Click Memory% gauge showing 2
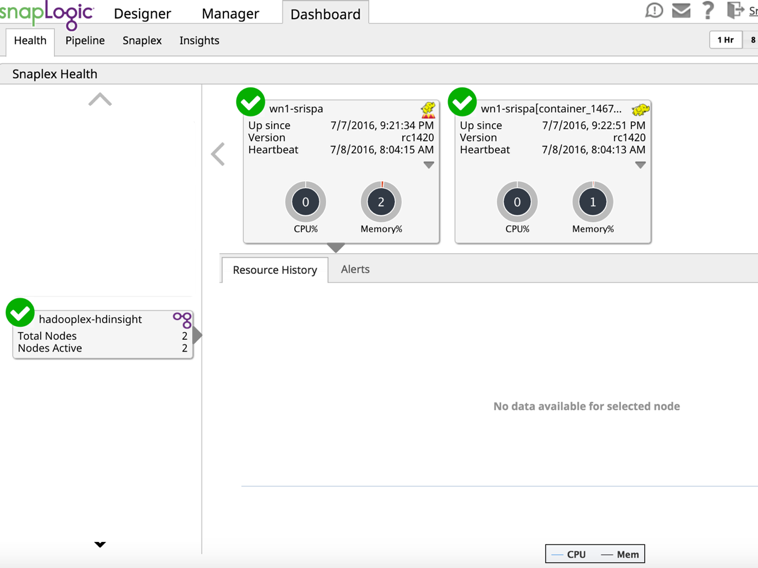758x568 pixels. click(381, 202)
